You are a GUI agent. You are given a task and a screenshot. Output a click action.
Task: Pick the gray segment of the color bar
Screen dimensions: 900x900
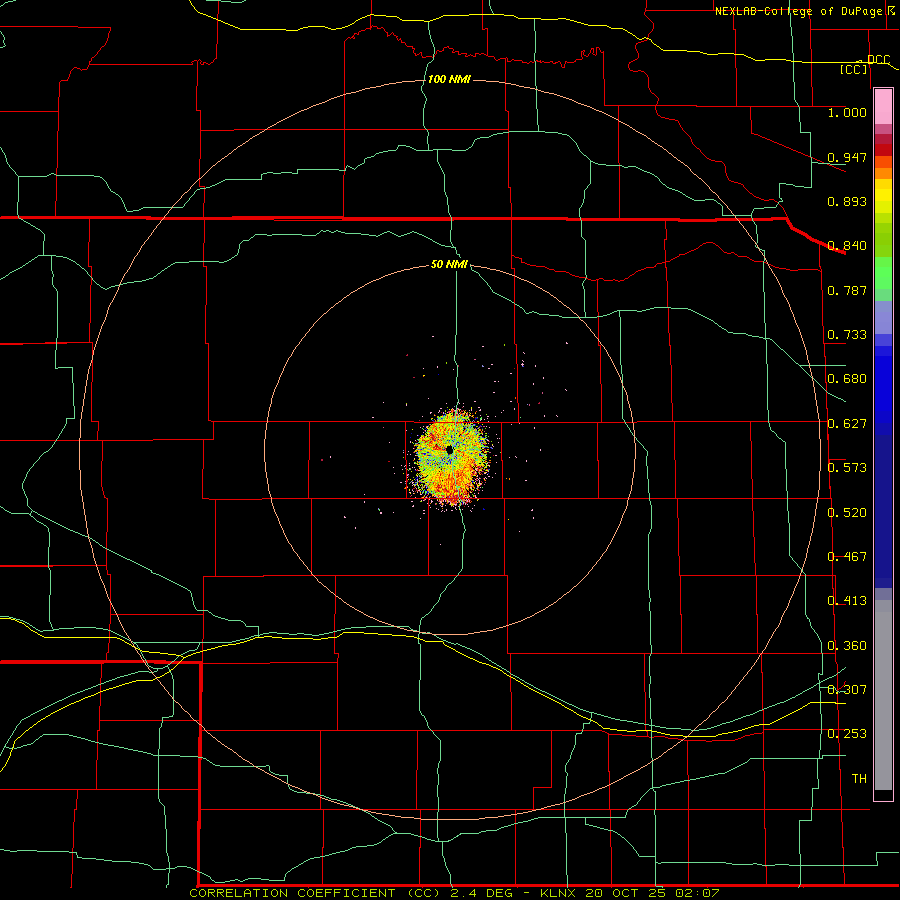tap(883, 695)
